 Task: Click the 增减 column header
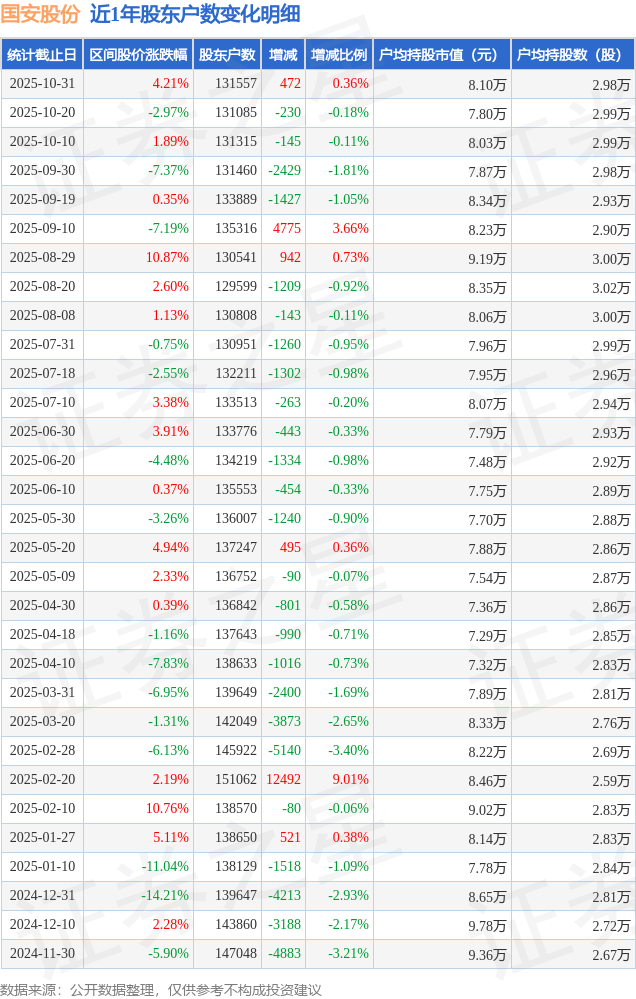[x=283, y=55]
